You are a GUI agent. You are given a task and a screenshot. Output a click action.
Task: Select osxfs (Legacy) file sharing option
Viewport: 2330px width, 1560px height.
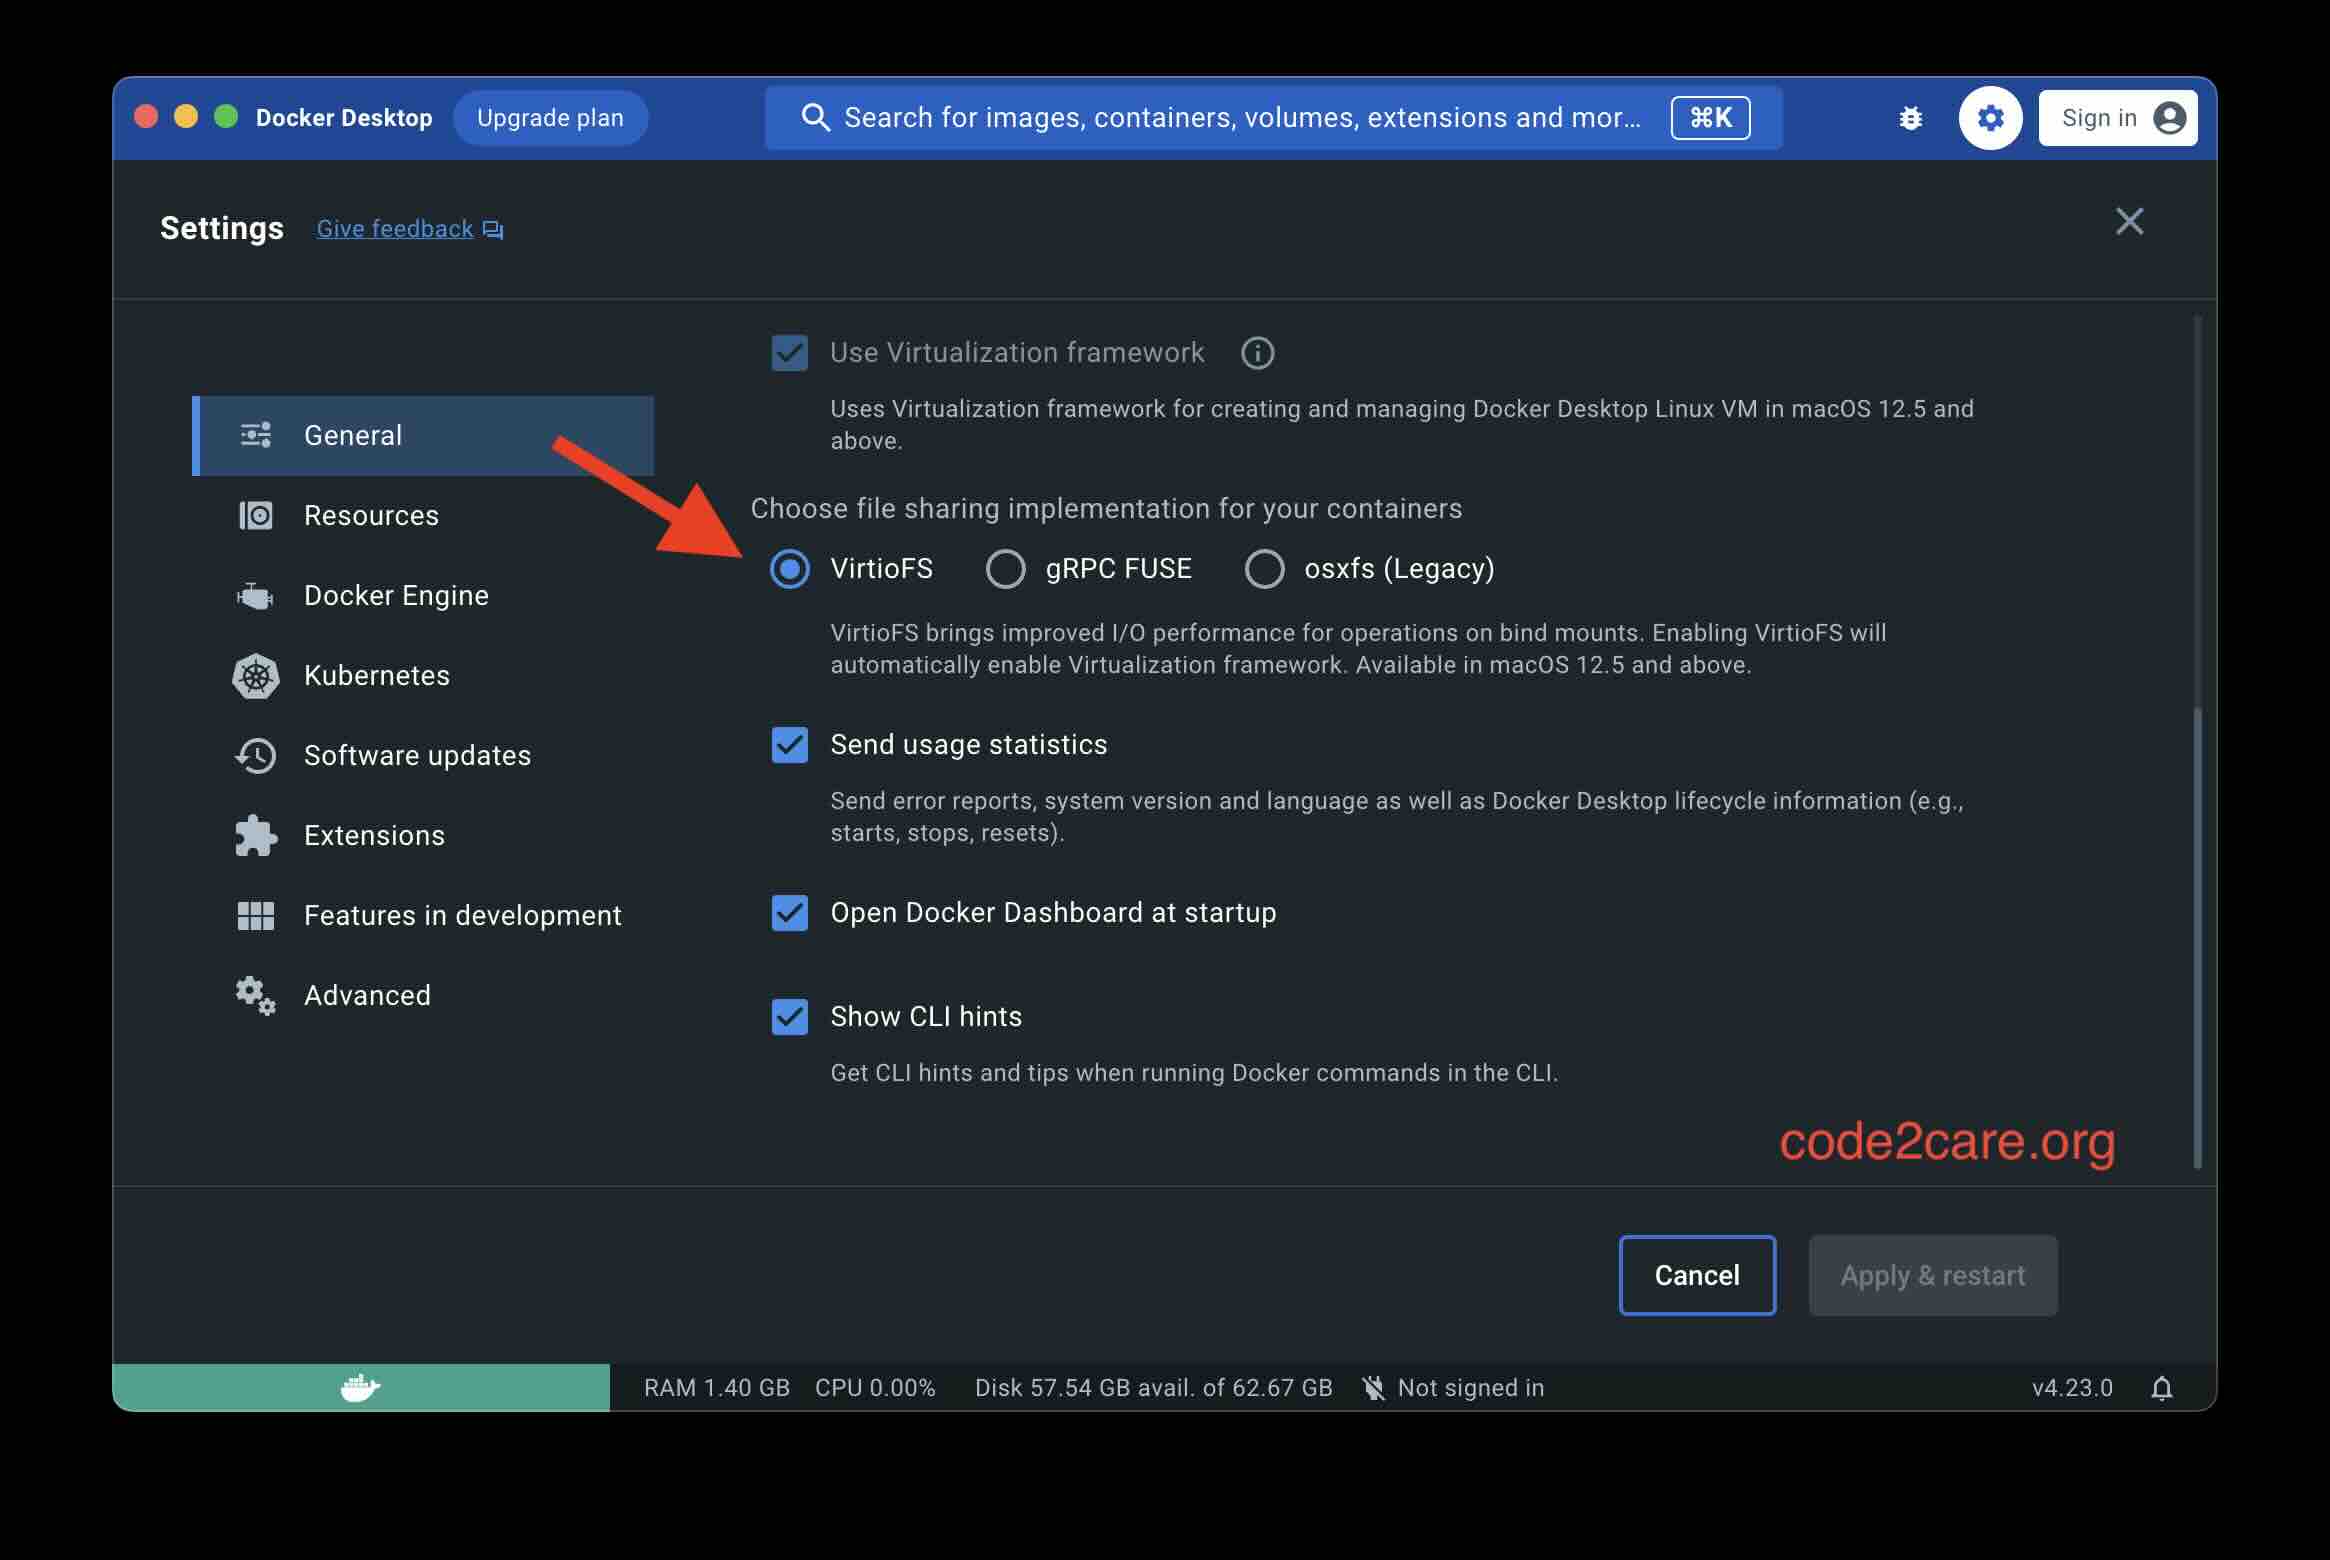(1264, 569)
